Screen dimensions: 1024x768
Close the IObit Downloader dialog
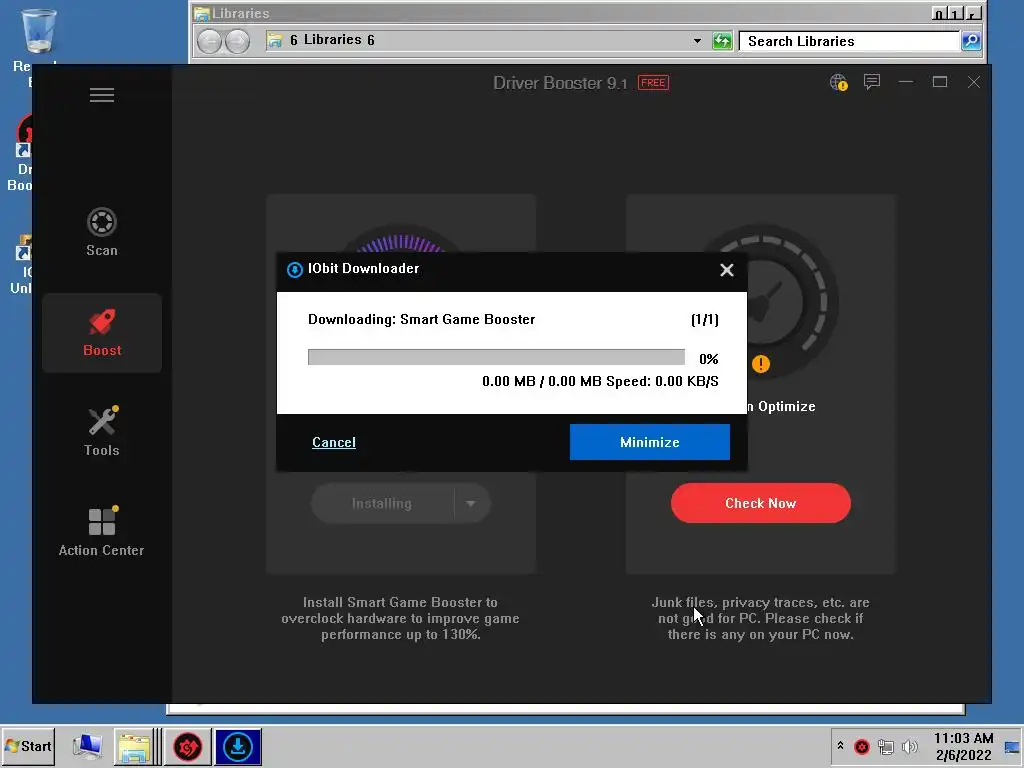coord(727,270)
